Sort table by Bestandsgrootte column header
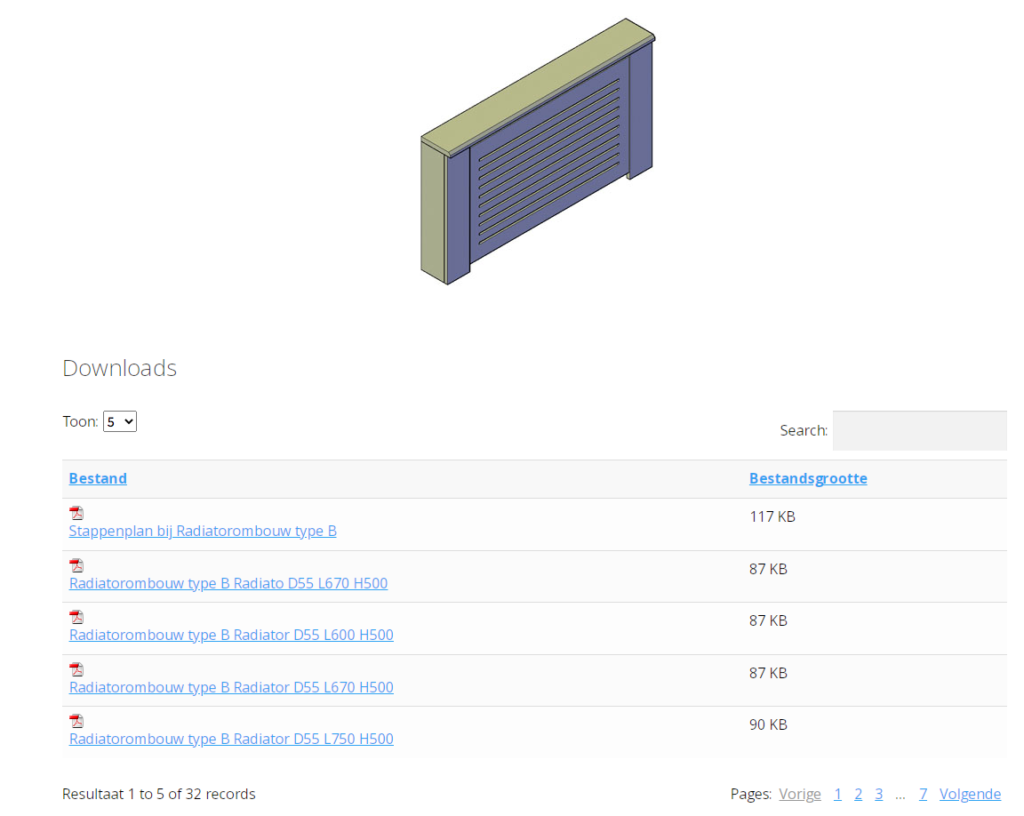This screenshot has height=816, width=1024. pos(808,479)
